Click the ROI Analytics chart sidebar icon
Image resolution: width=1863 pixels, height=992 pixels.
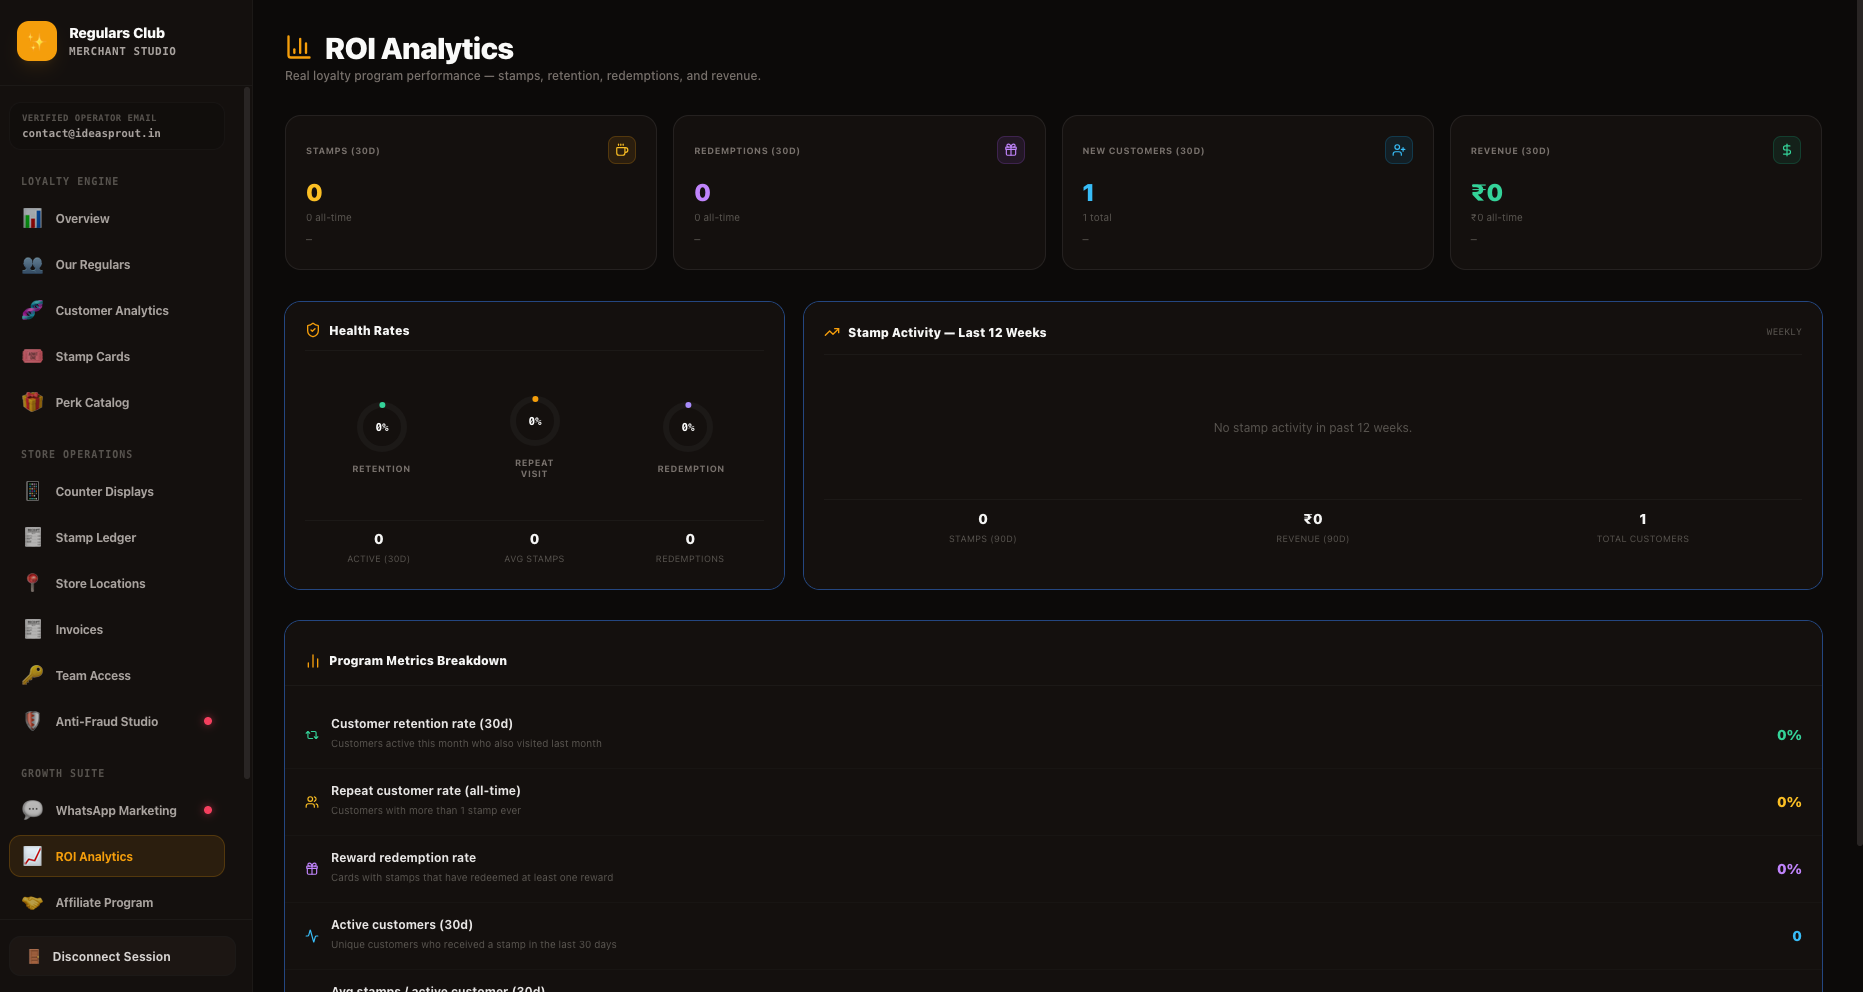click(x=33, y=856)
